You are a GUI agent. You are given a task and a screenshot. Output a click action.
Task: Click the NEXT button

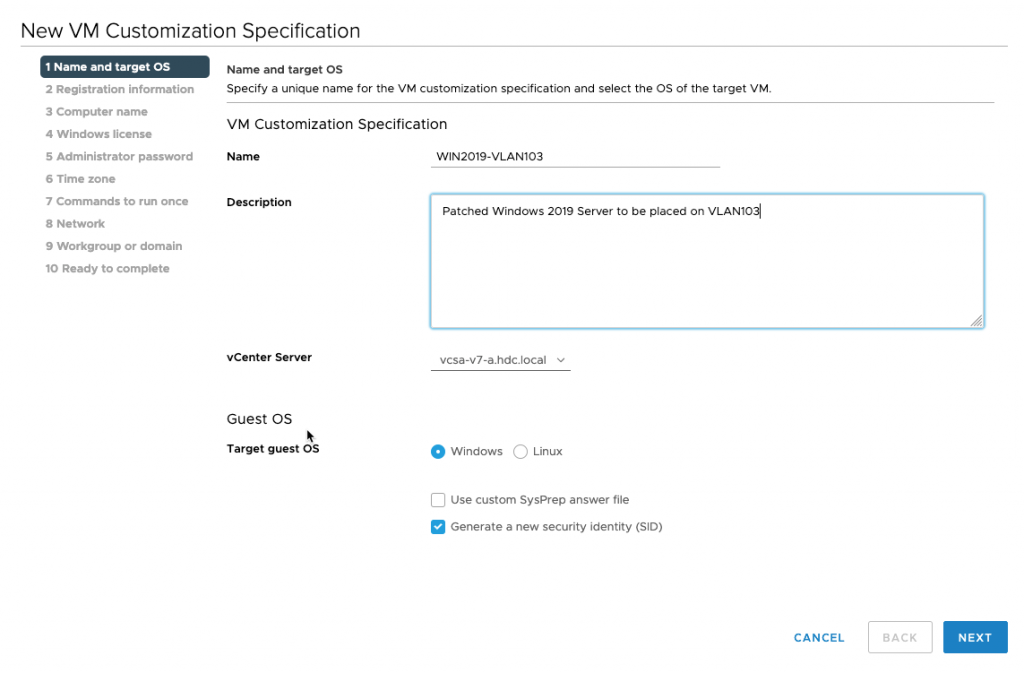[975, 637]
